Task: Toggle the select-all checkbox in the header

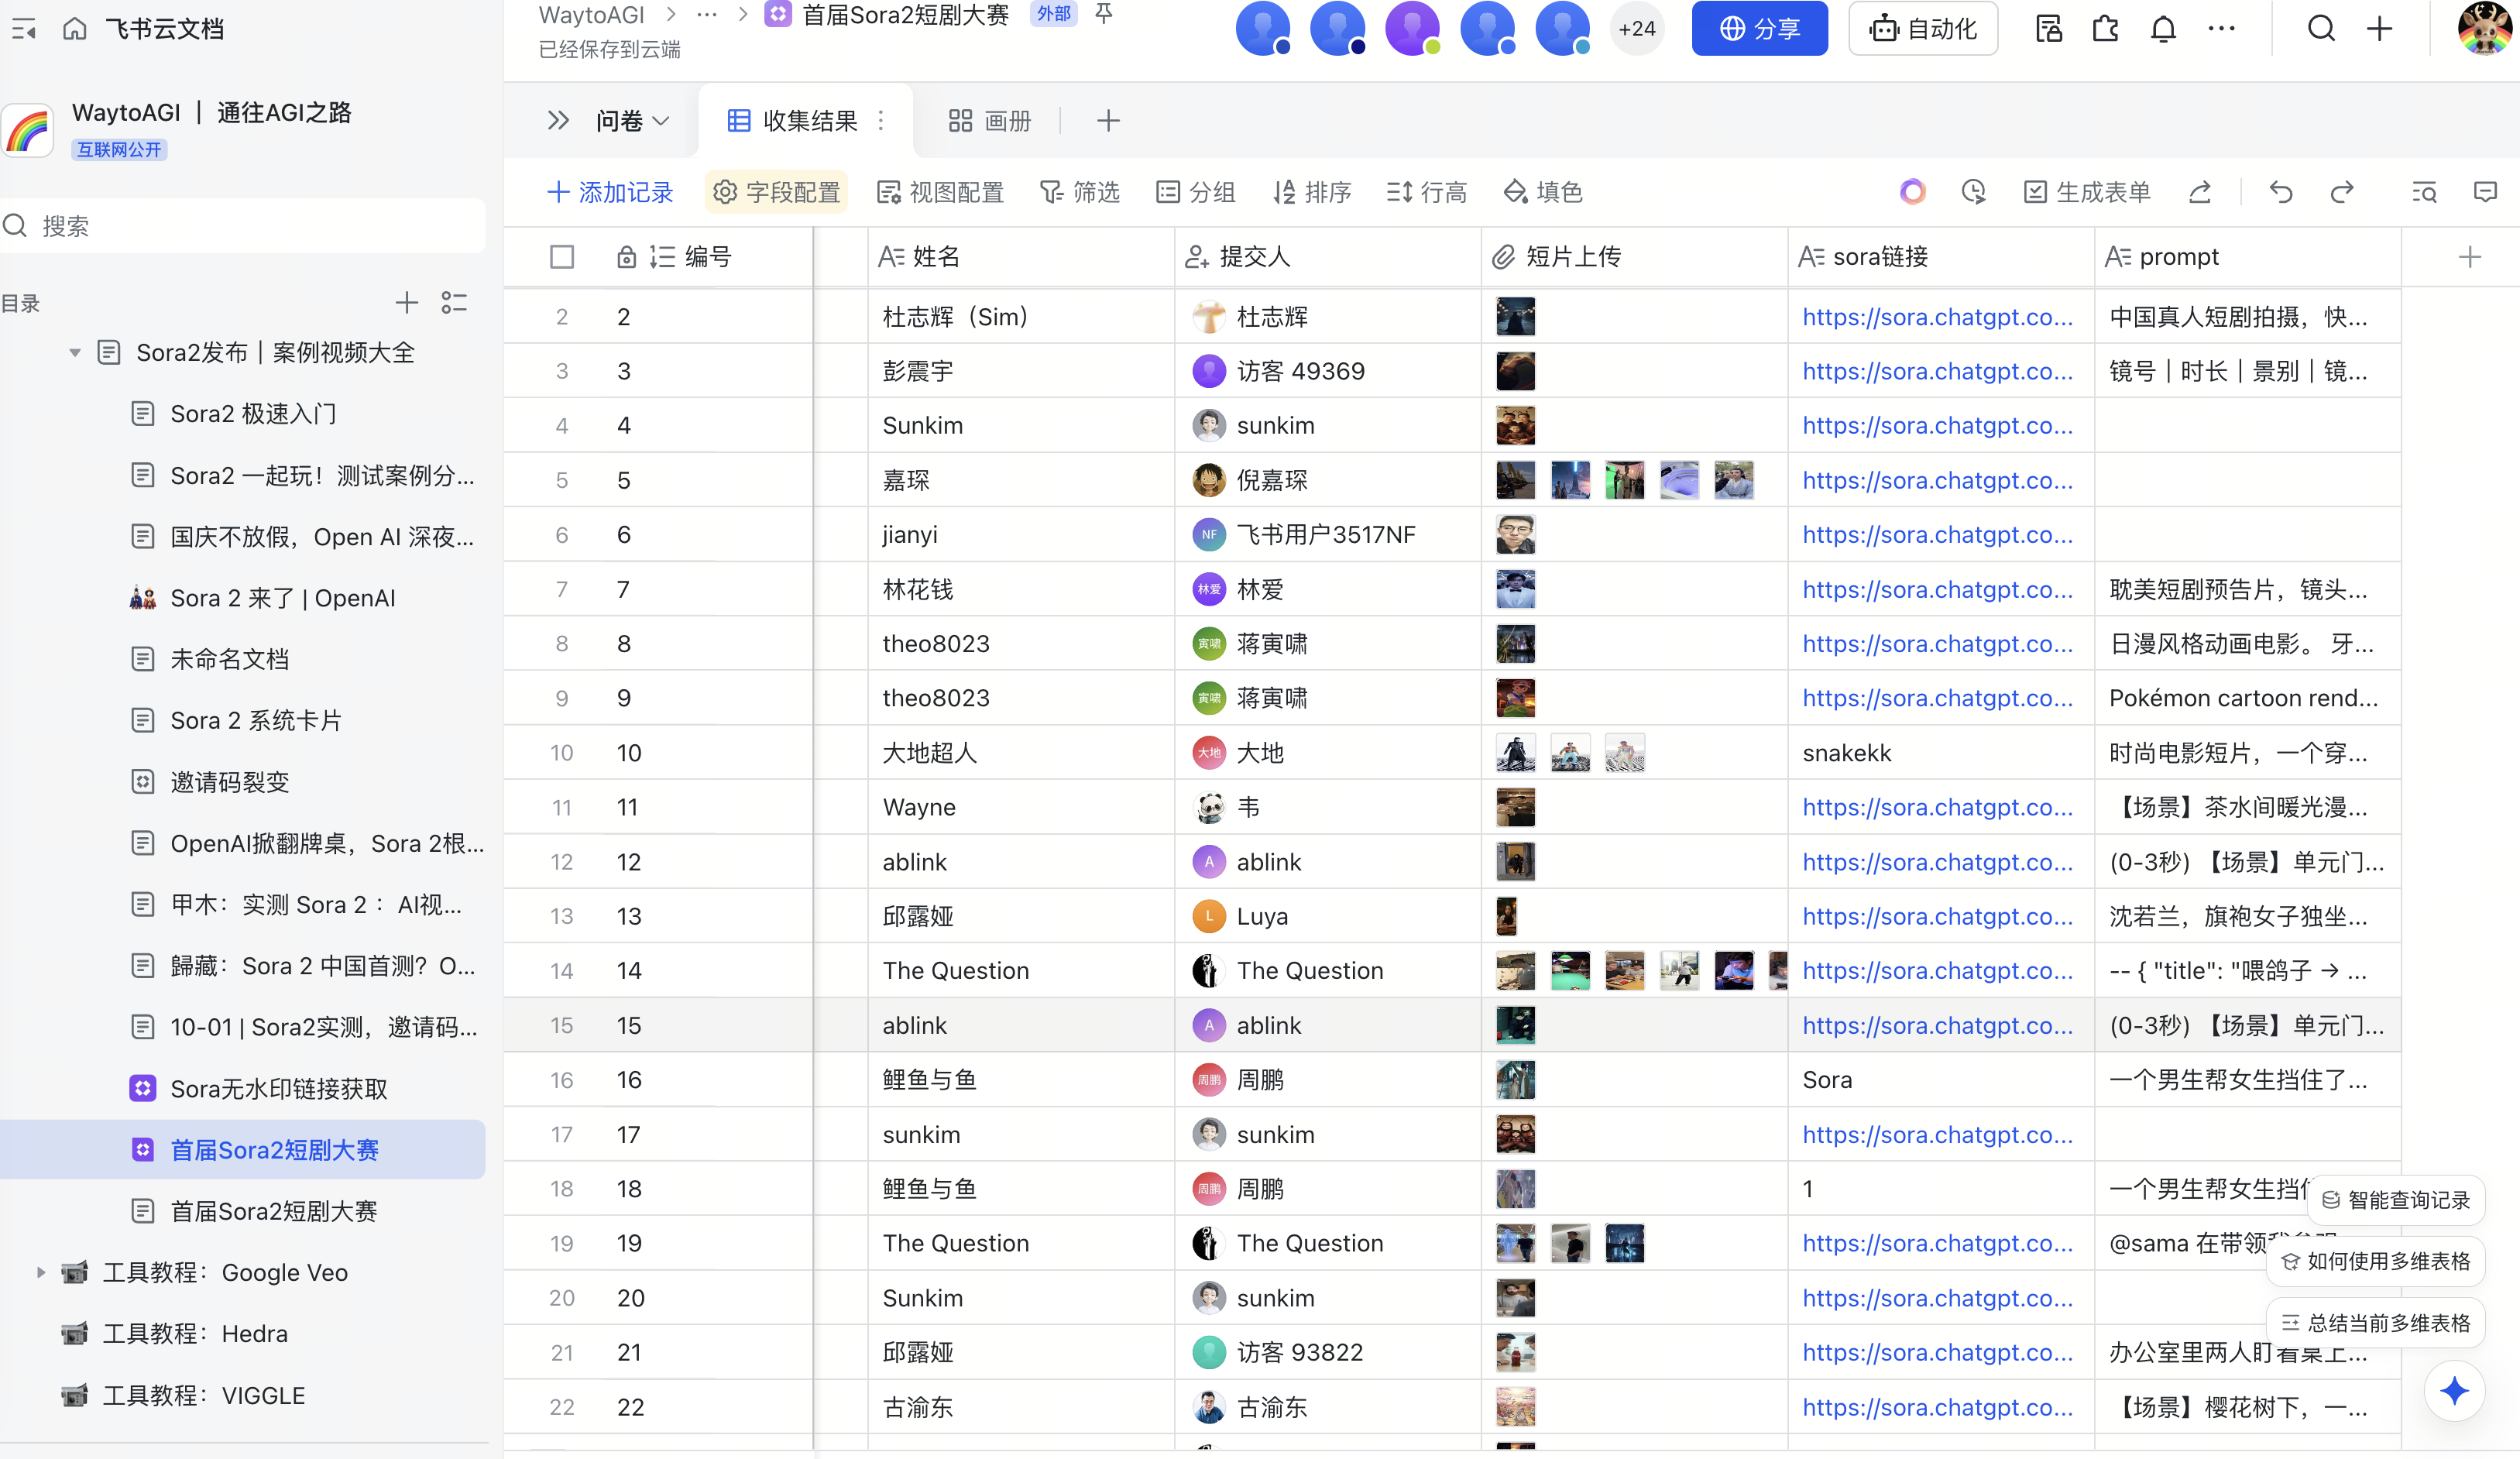Action: (562, 257)
